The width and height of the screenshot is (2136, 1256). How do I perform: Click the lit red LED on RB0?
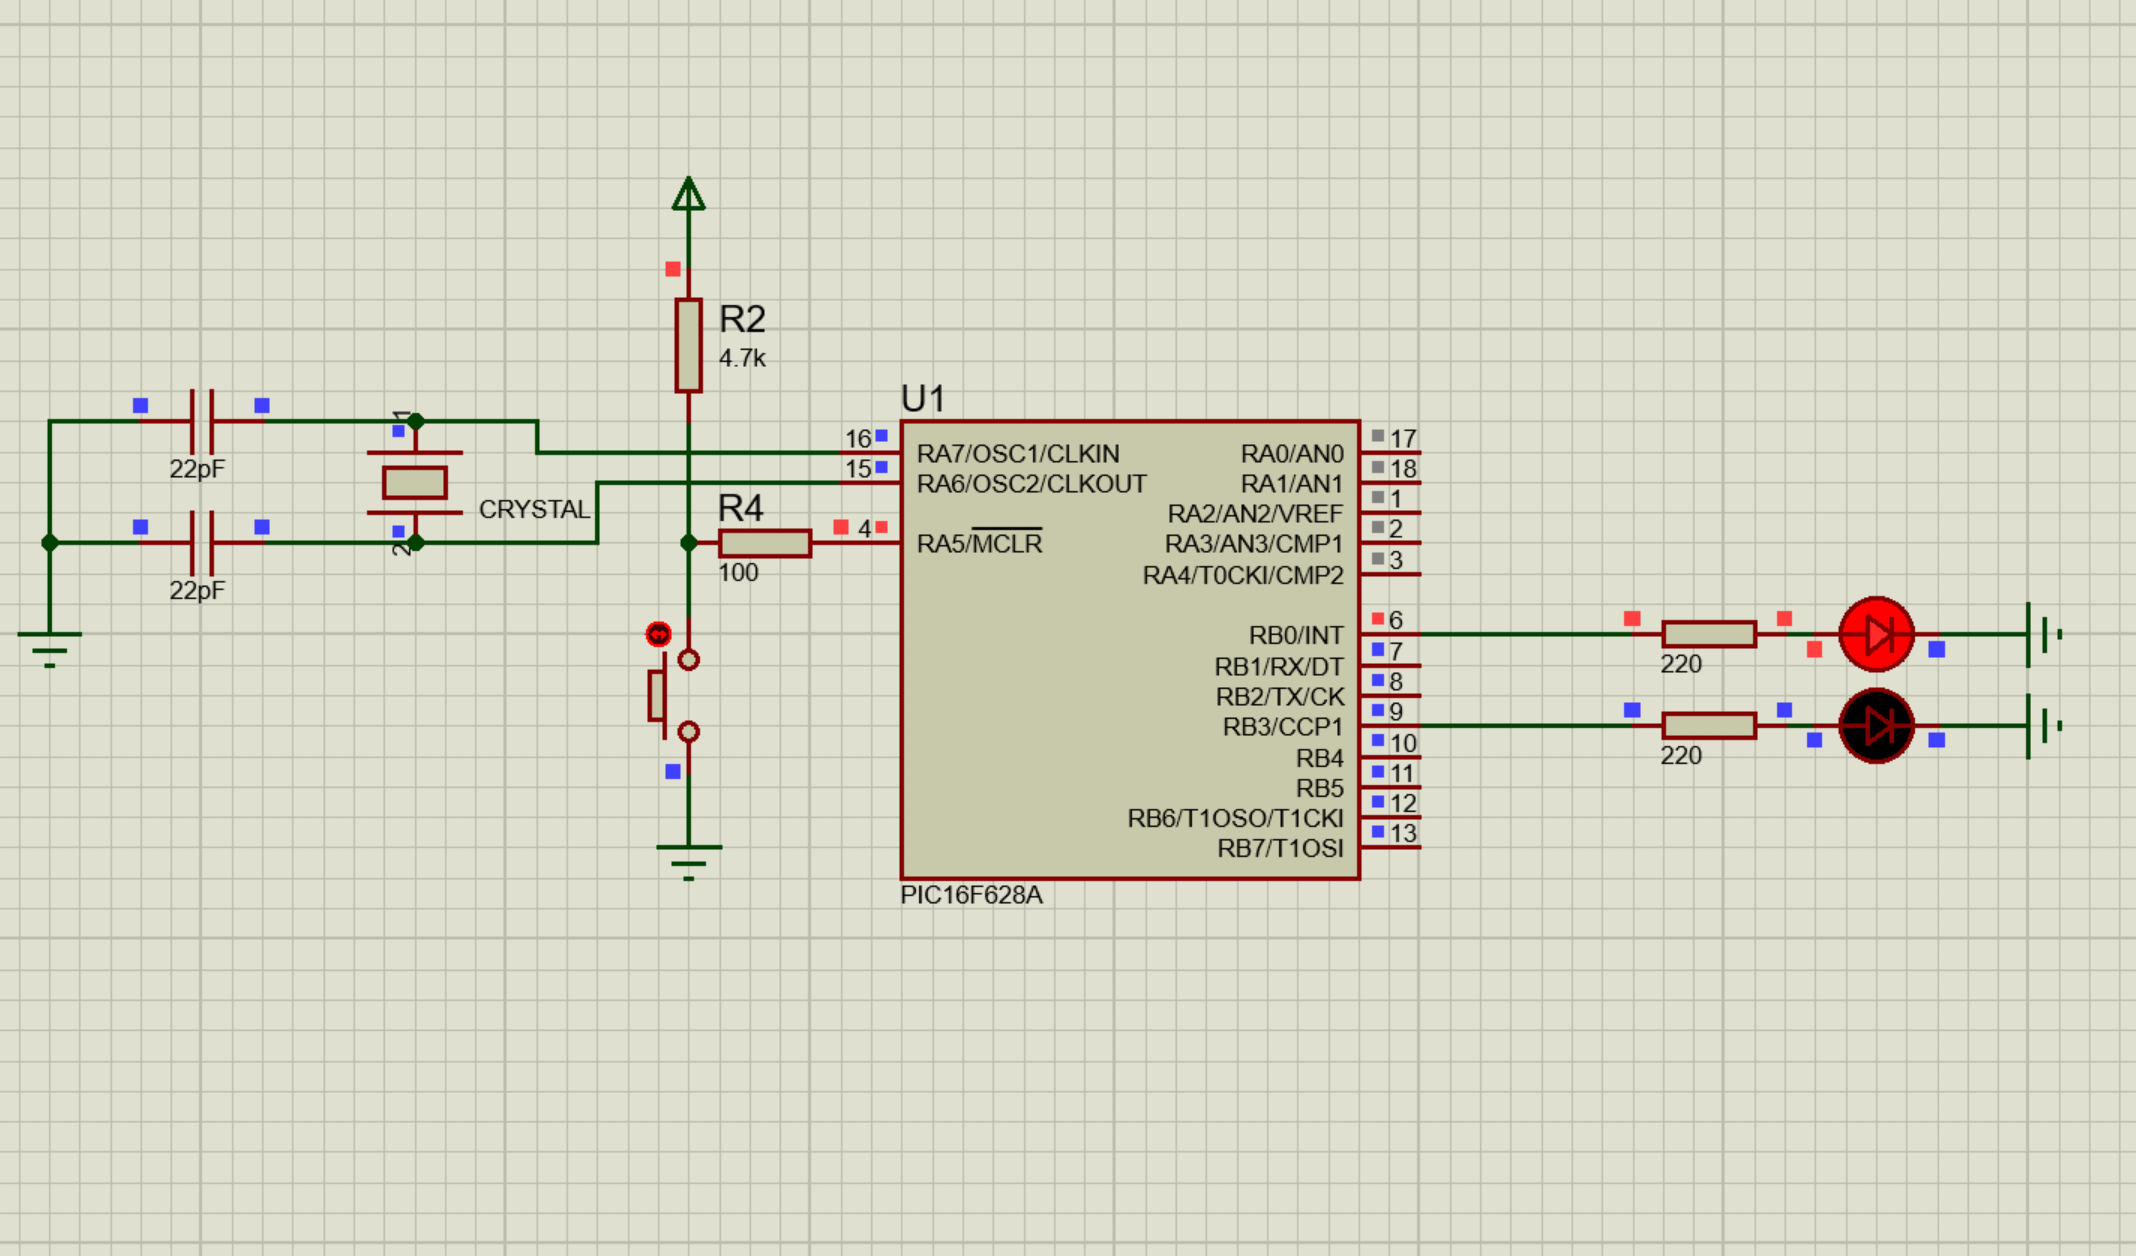[x=1876, y=634]
